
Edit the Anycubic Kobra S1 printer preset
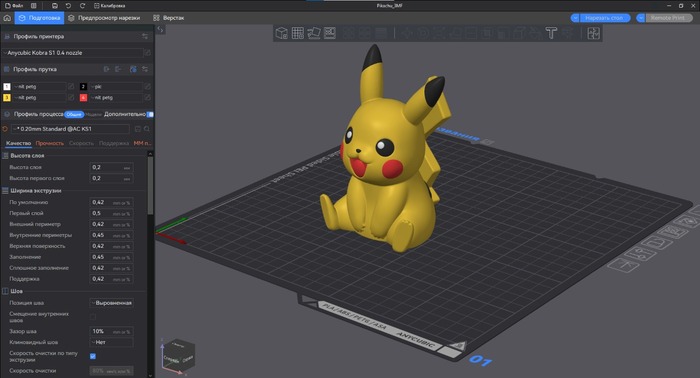pos(147,53)
